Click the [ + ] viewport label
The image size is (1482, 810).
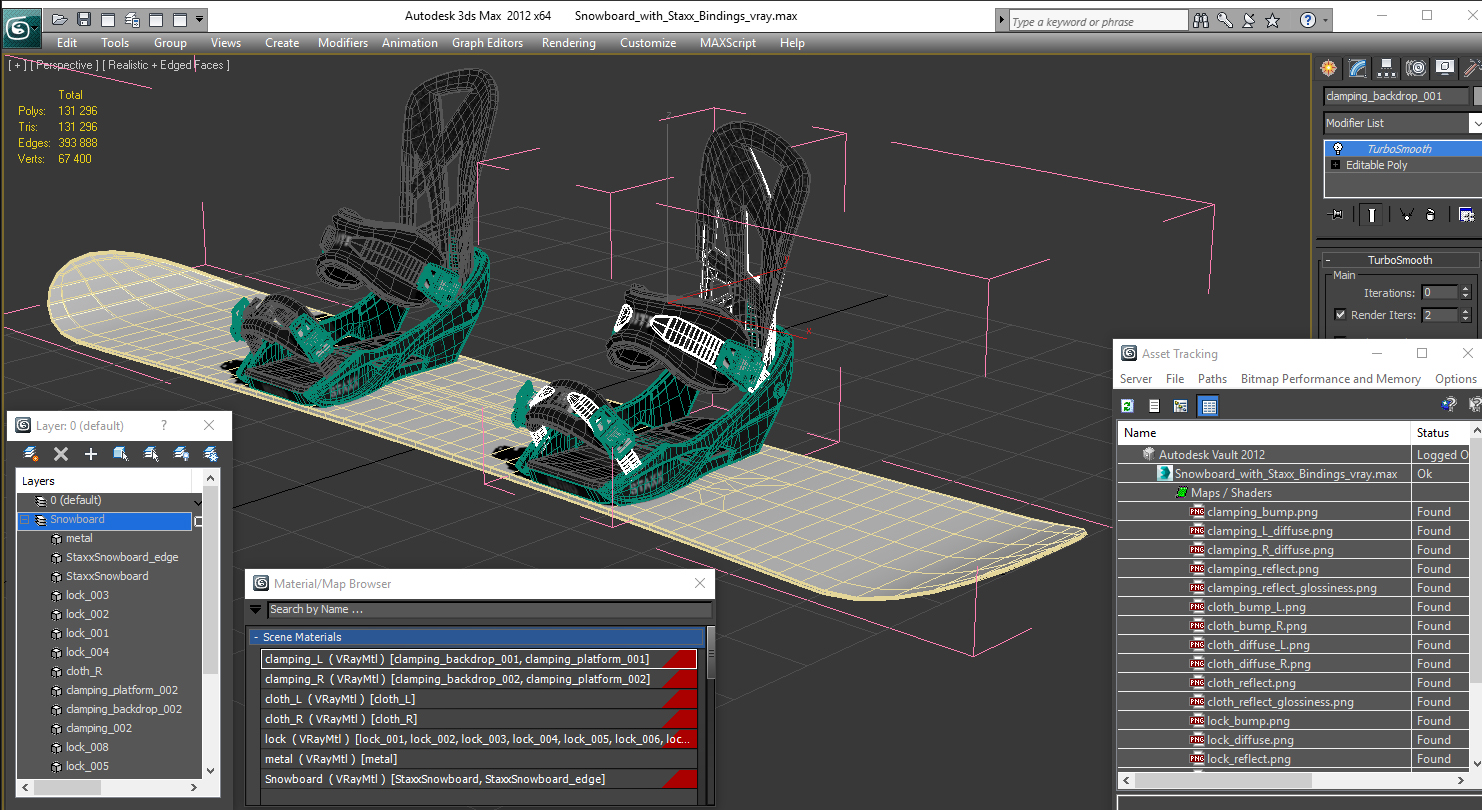(x=17, y=65)
